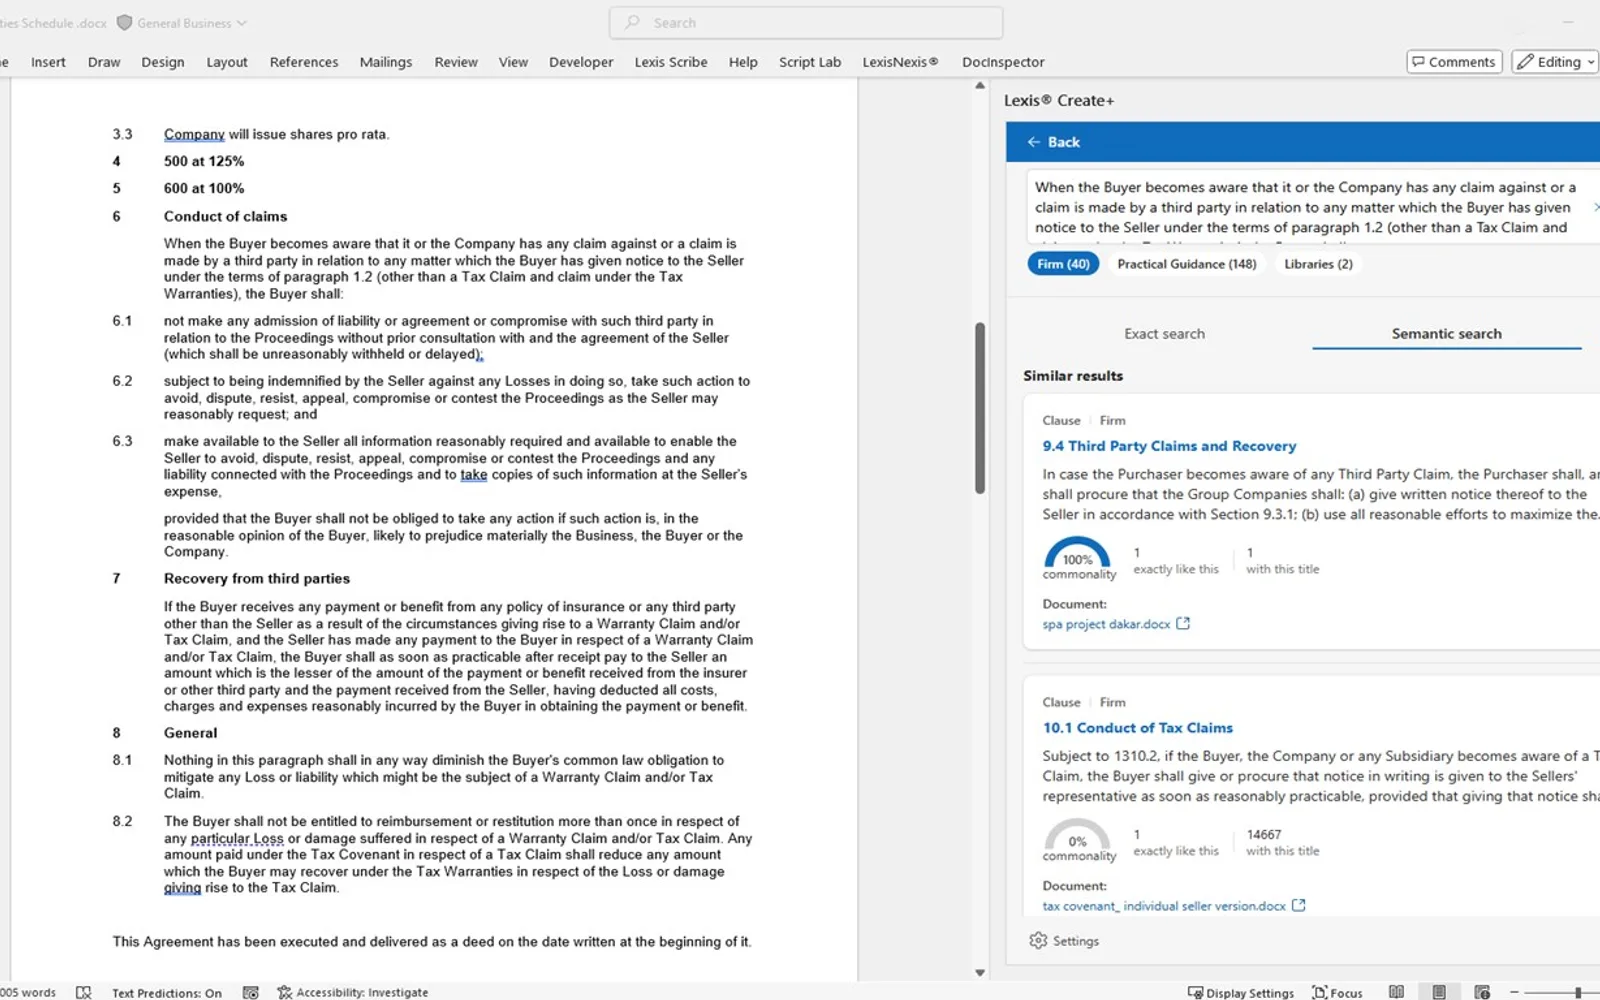Select the Libraries (2) filter pill

[1318, 264]
